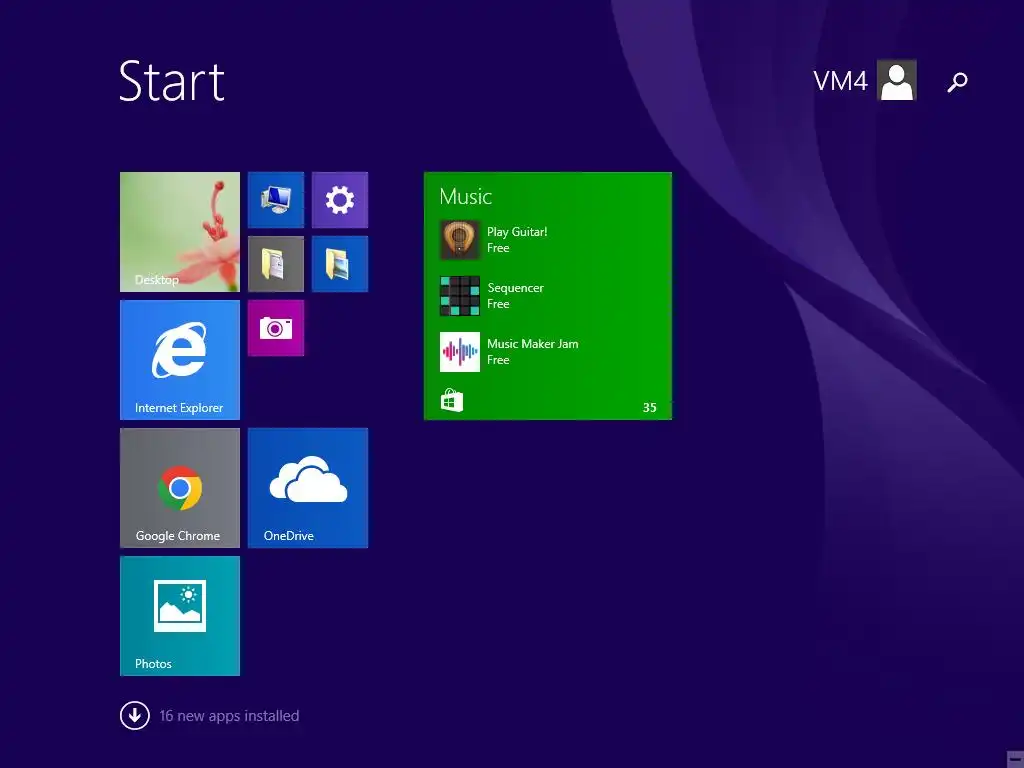Screen dimensions: 1024x768
Task: Click the Store bag icon in Music tile
Action: pos(451,400)
